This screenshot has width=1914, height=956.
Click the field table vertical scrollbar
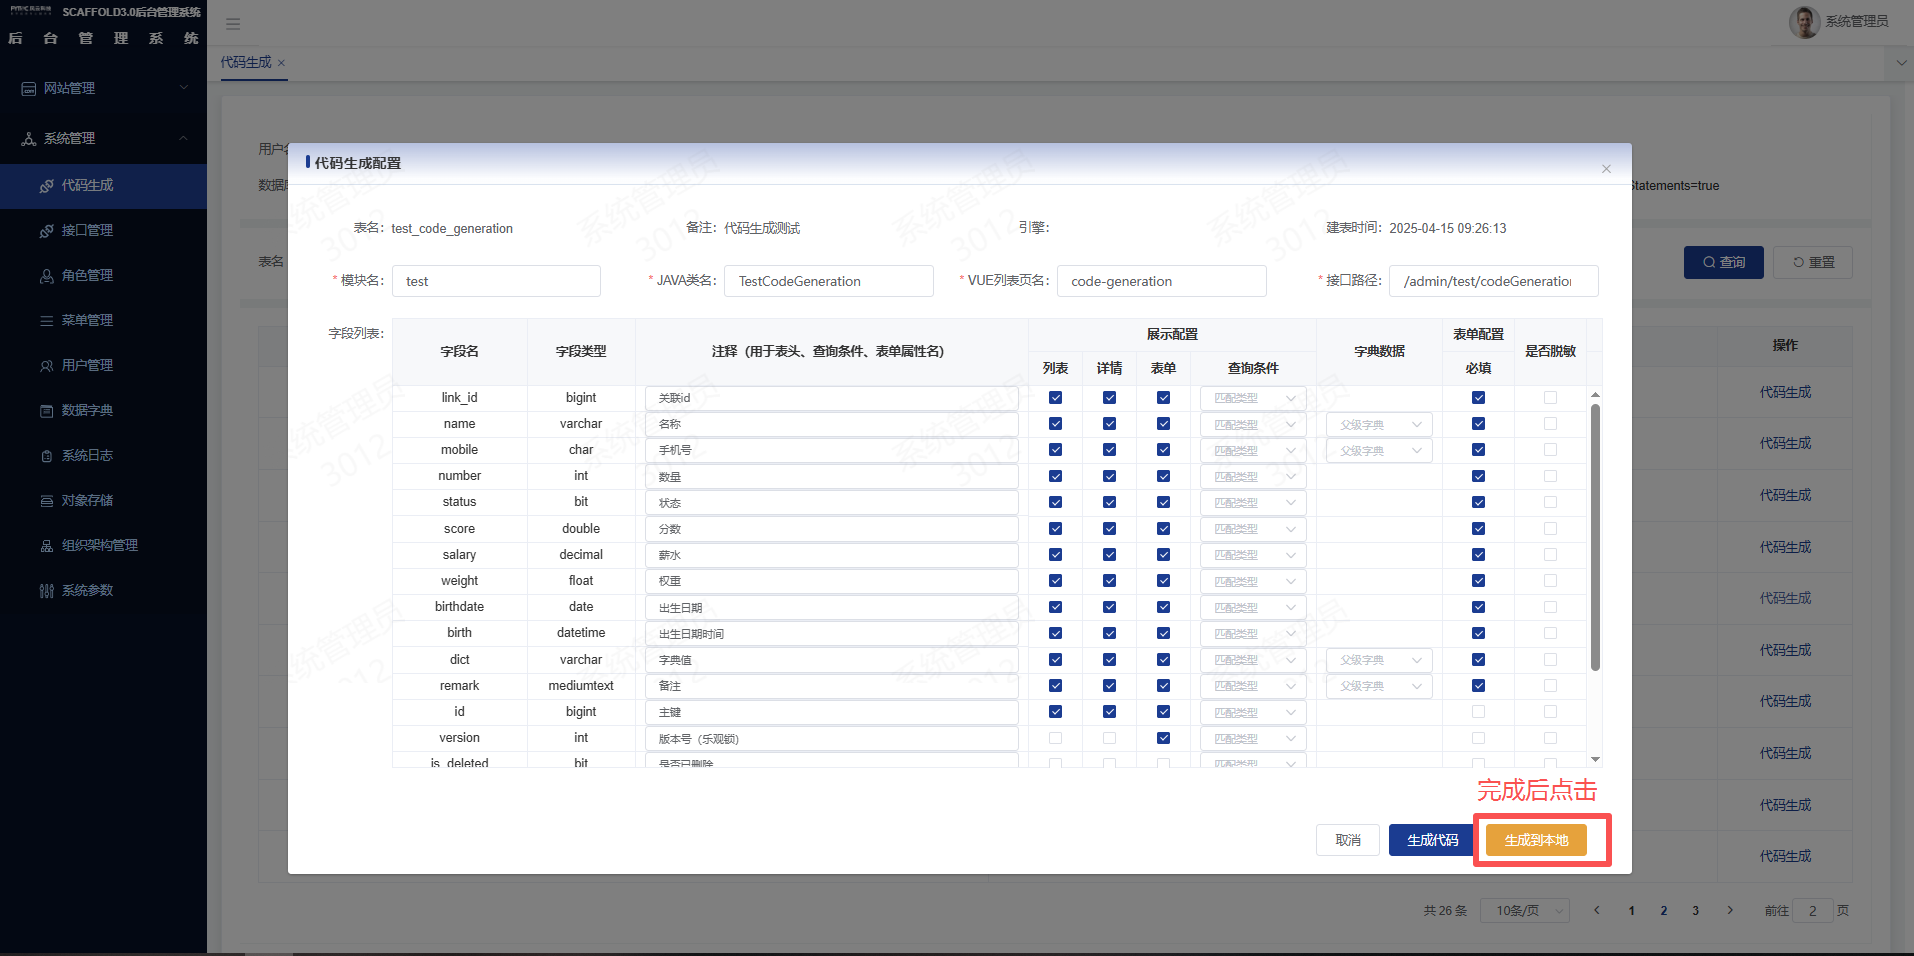coord(1595,536)
